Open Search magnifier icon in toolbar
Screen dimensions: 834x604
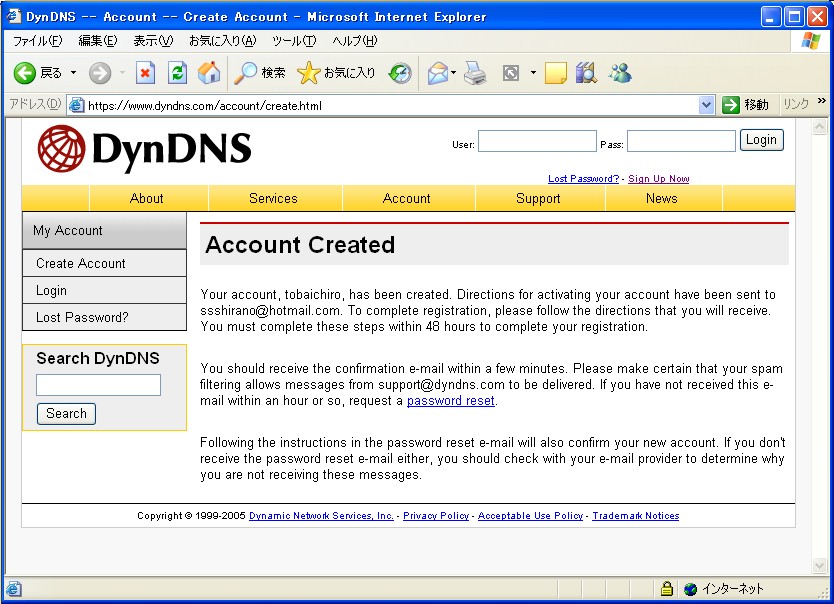coord(245,73)
